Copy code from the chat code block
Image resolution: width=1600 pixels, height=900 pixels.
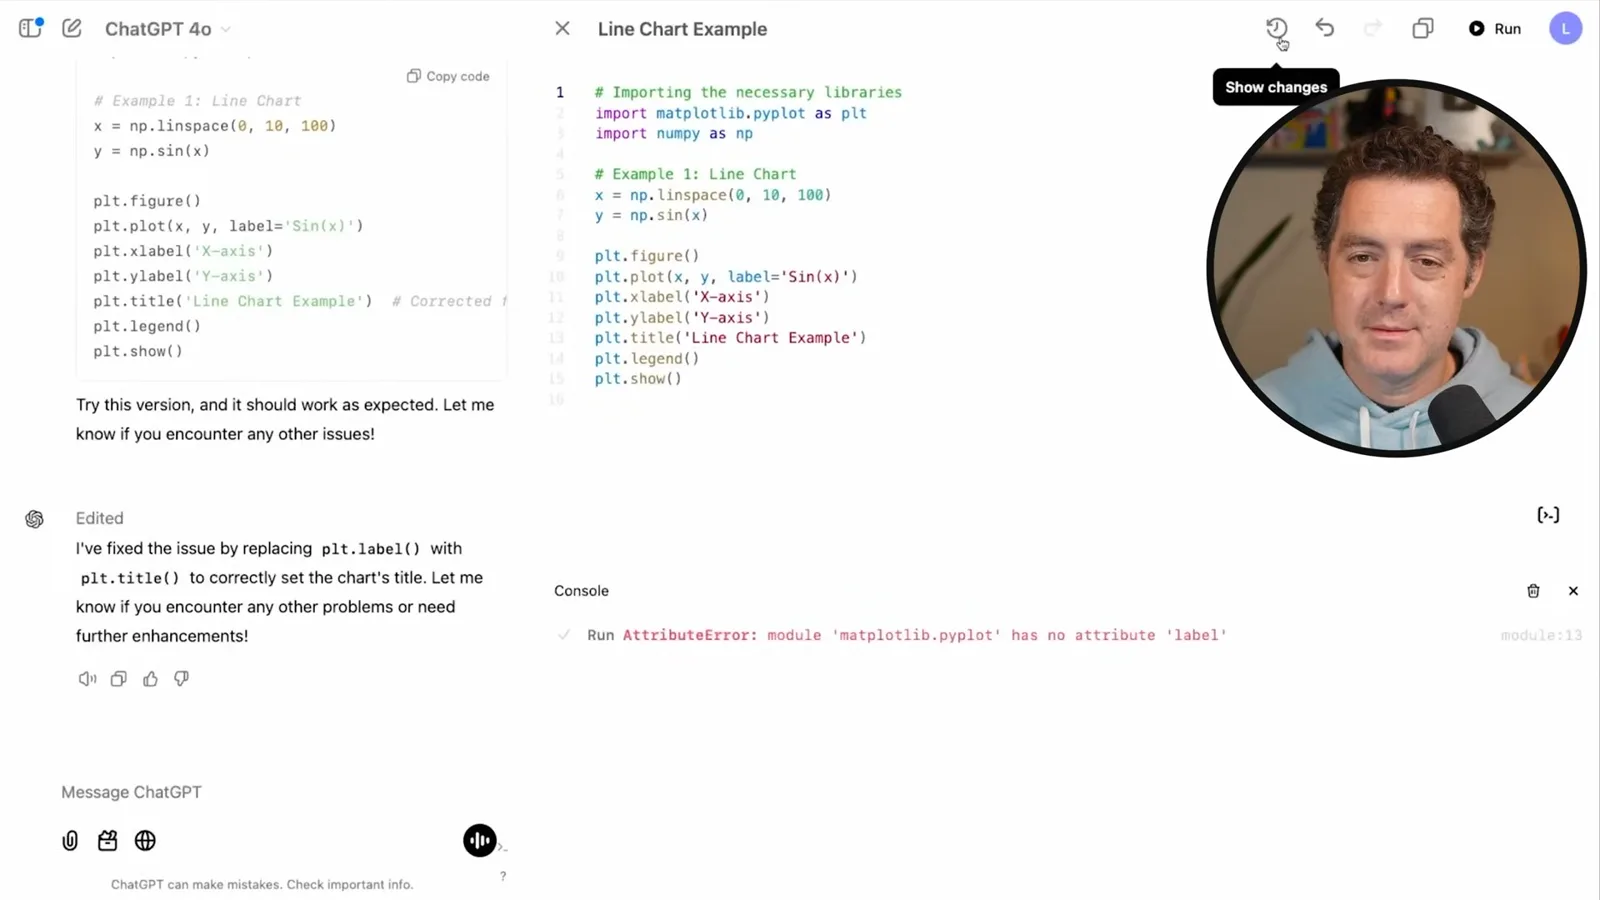[x=448, y=76]
